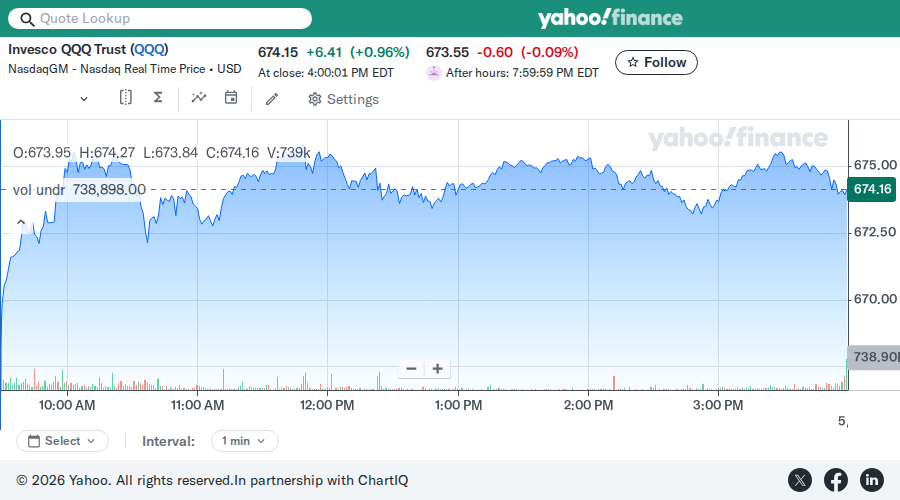900x500 pixels.
Task: Click the 672.50 price axis label
Action: 875,232
